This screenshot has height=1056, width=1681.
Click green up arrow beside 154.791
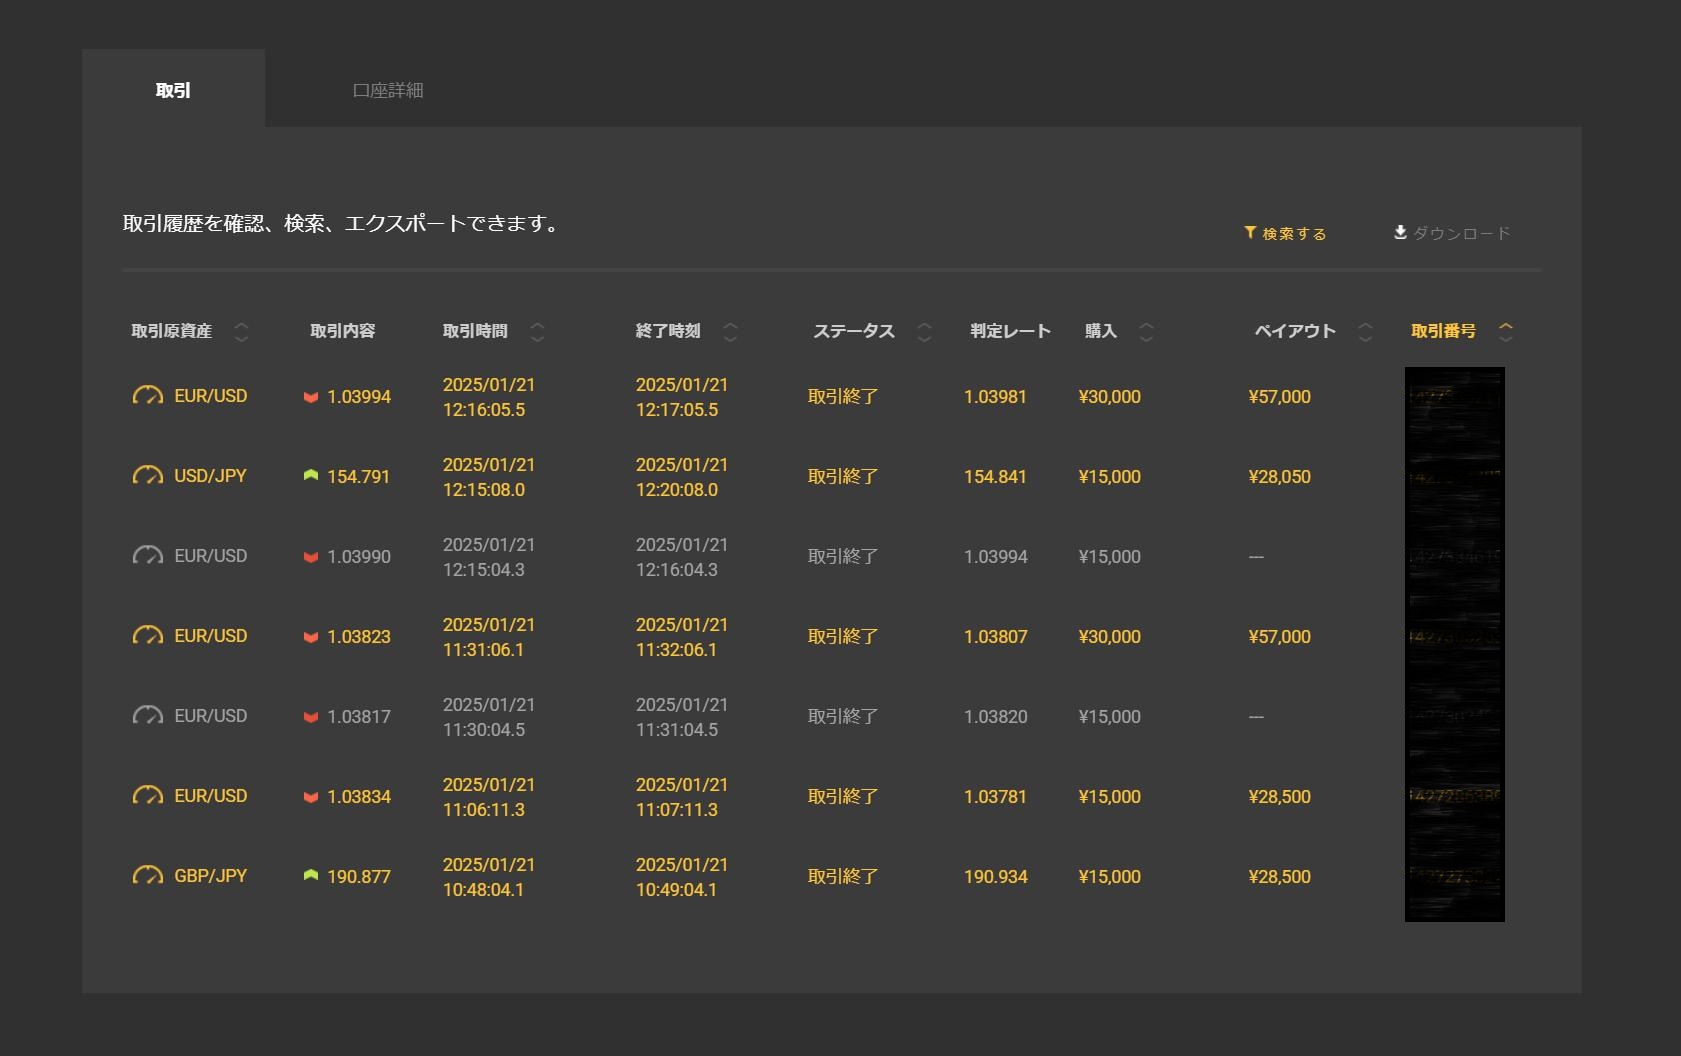pyautogui.click(x=311, y=476)
